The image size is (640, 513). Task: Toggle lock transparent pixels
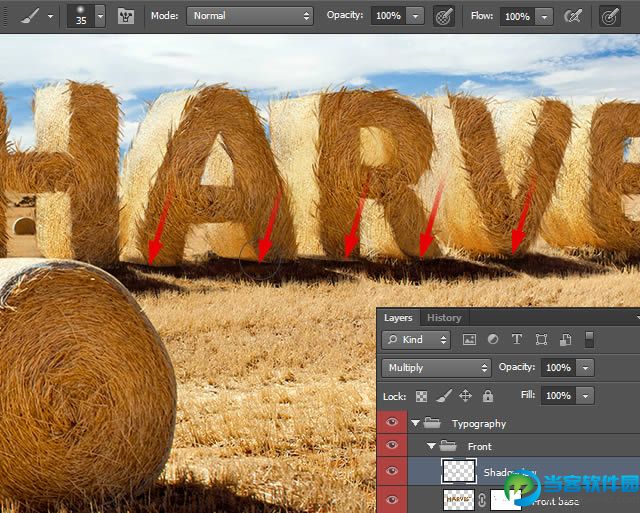(421, 396)
